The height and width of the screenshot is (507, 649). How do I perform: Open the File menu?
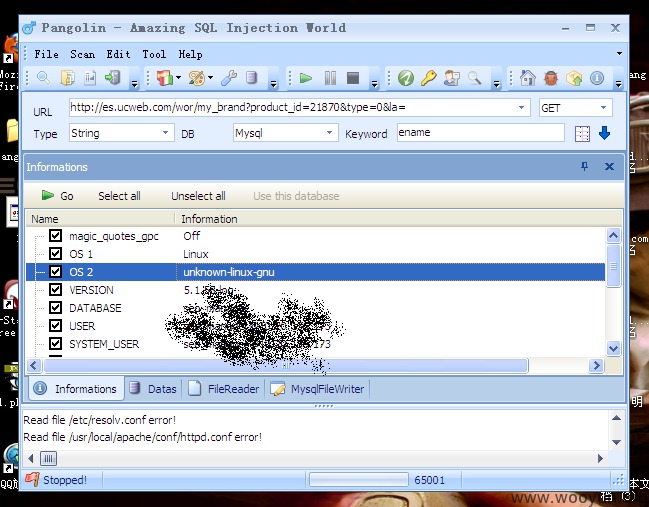coord(46,54)
